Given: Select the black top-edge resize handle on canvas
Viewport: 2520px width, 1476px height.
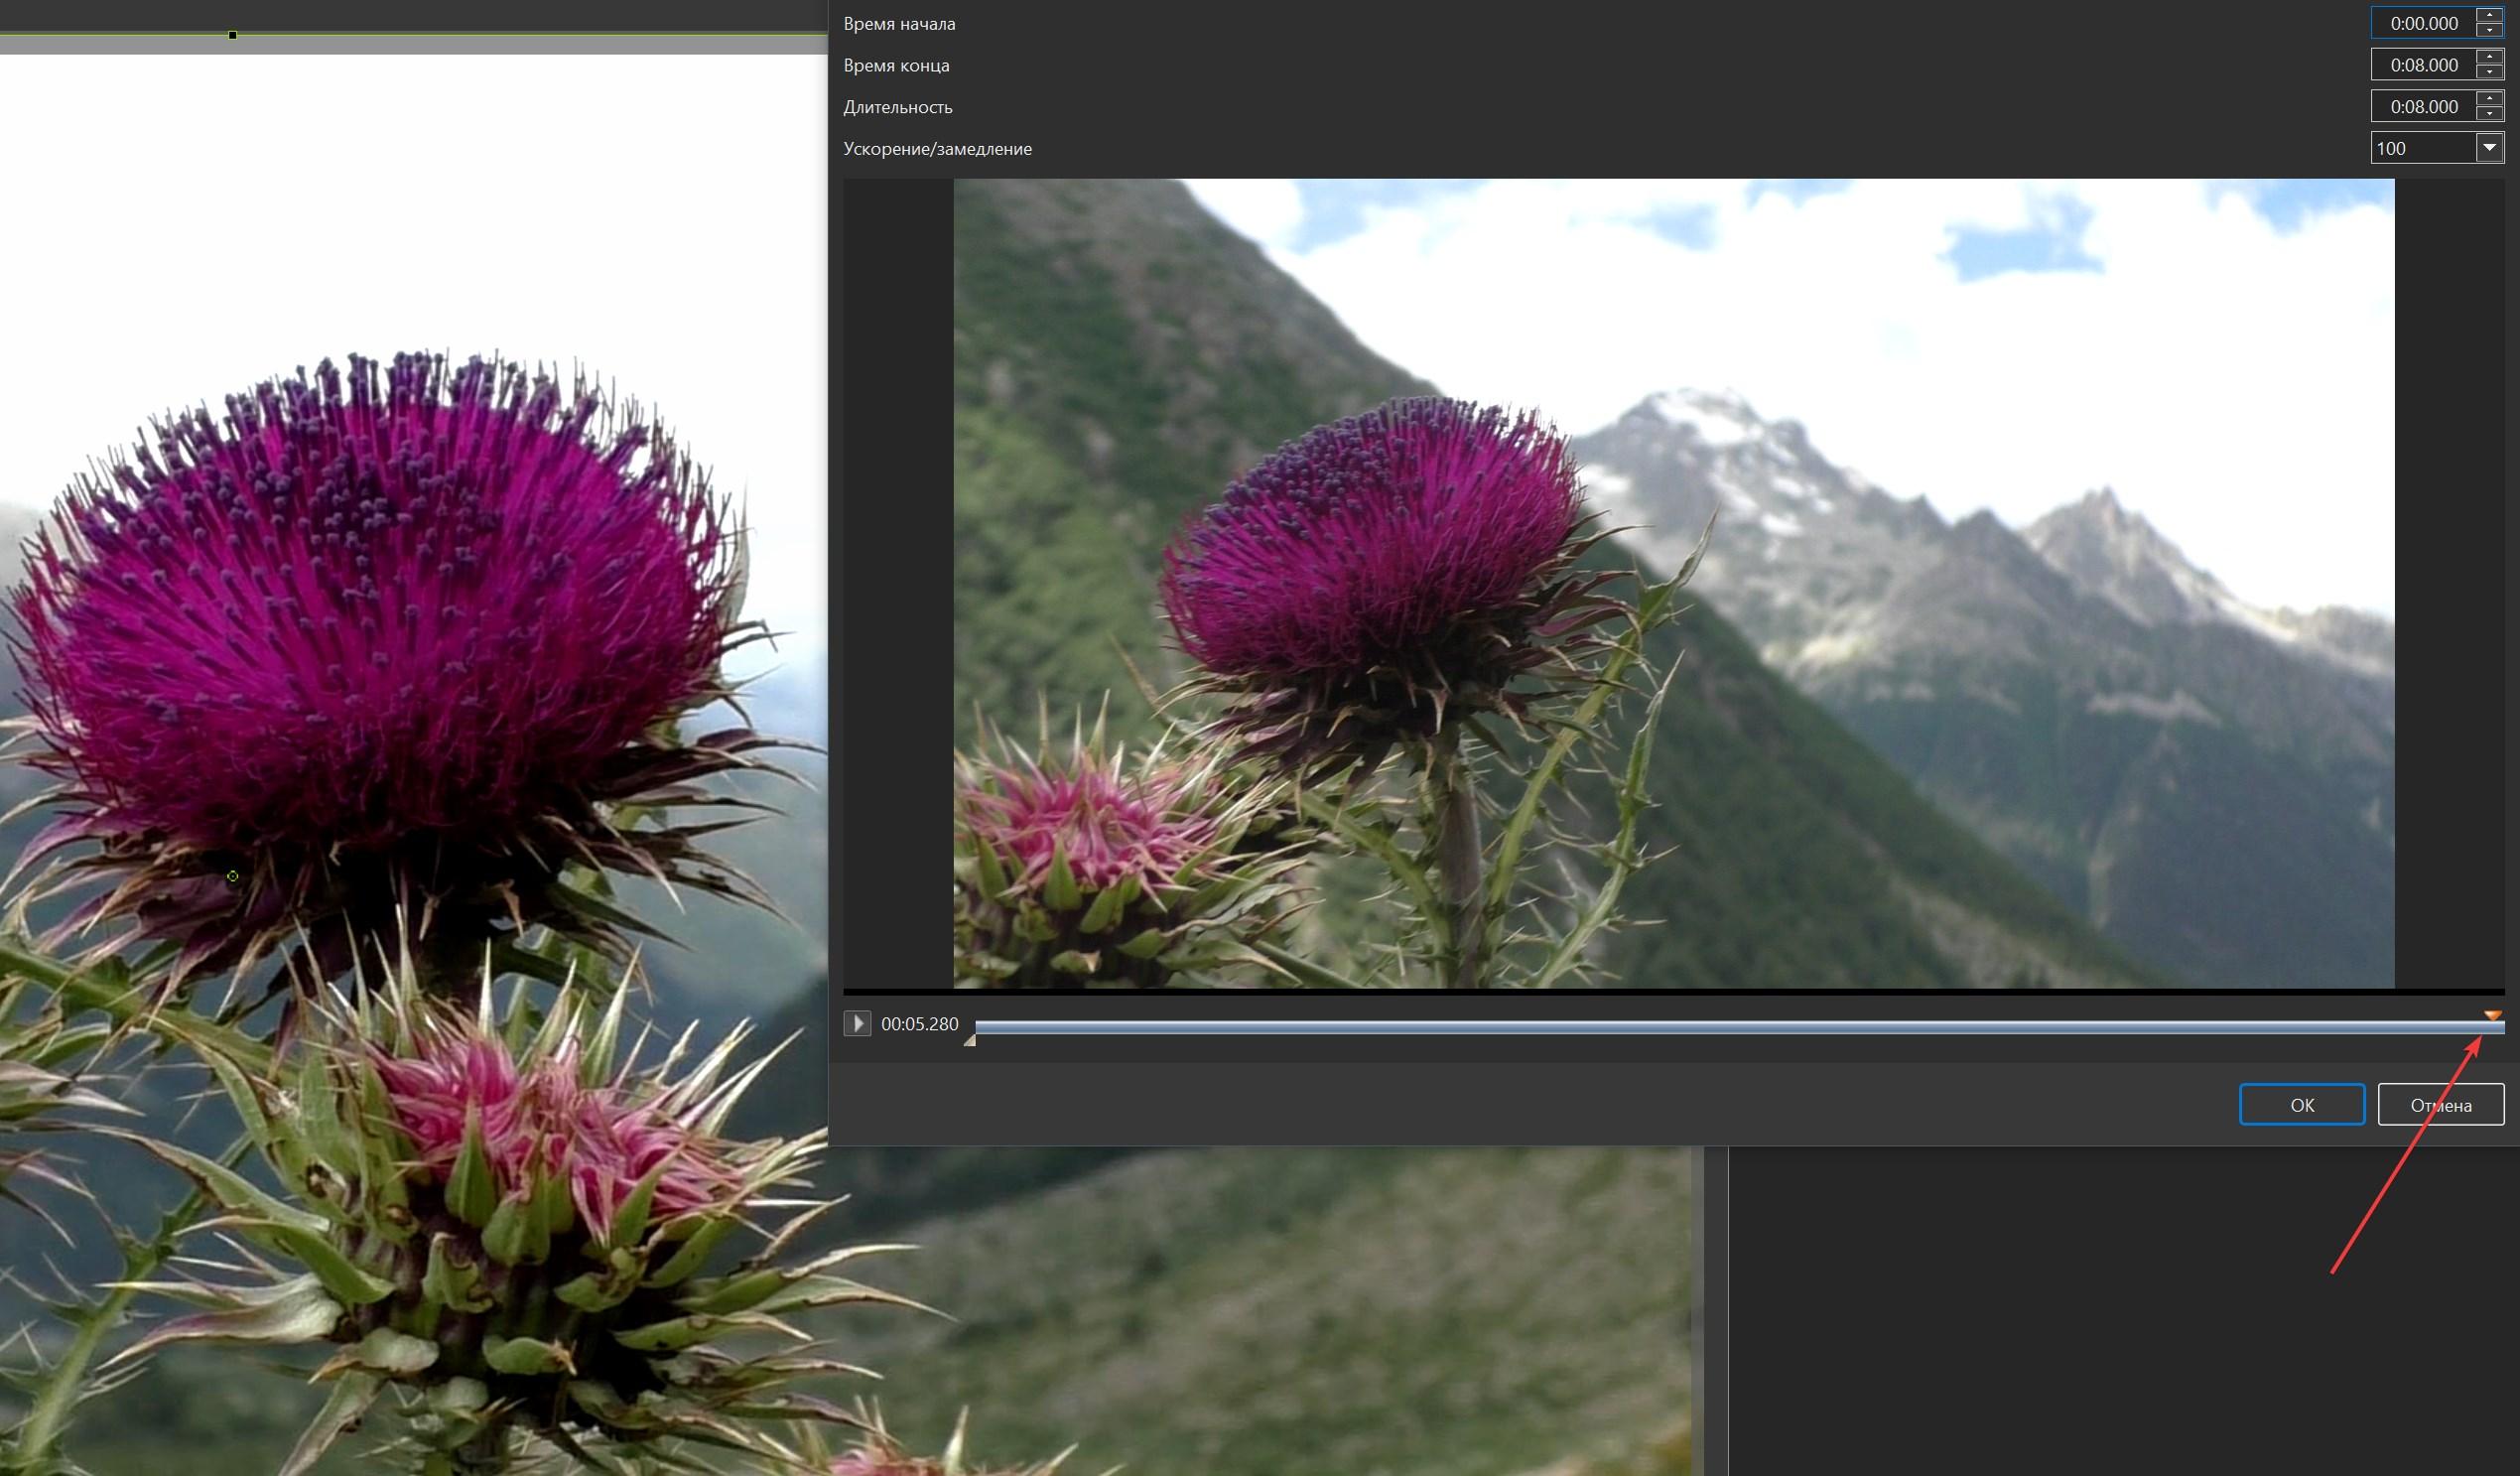Looking at the screenshot, I should [x=232, y=35].
